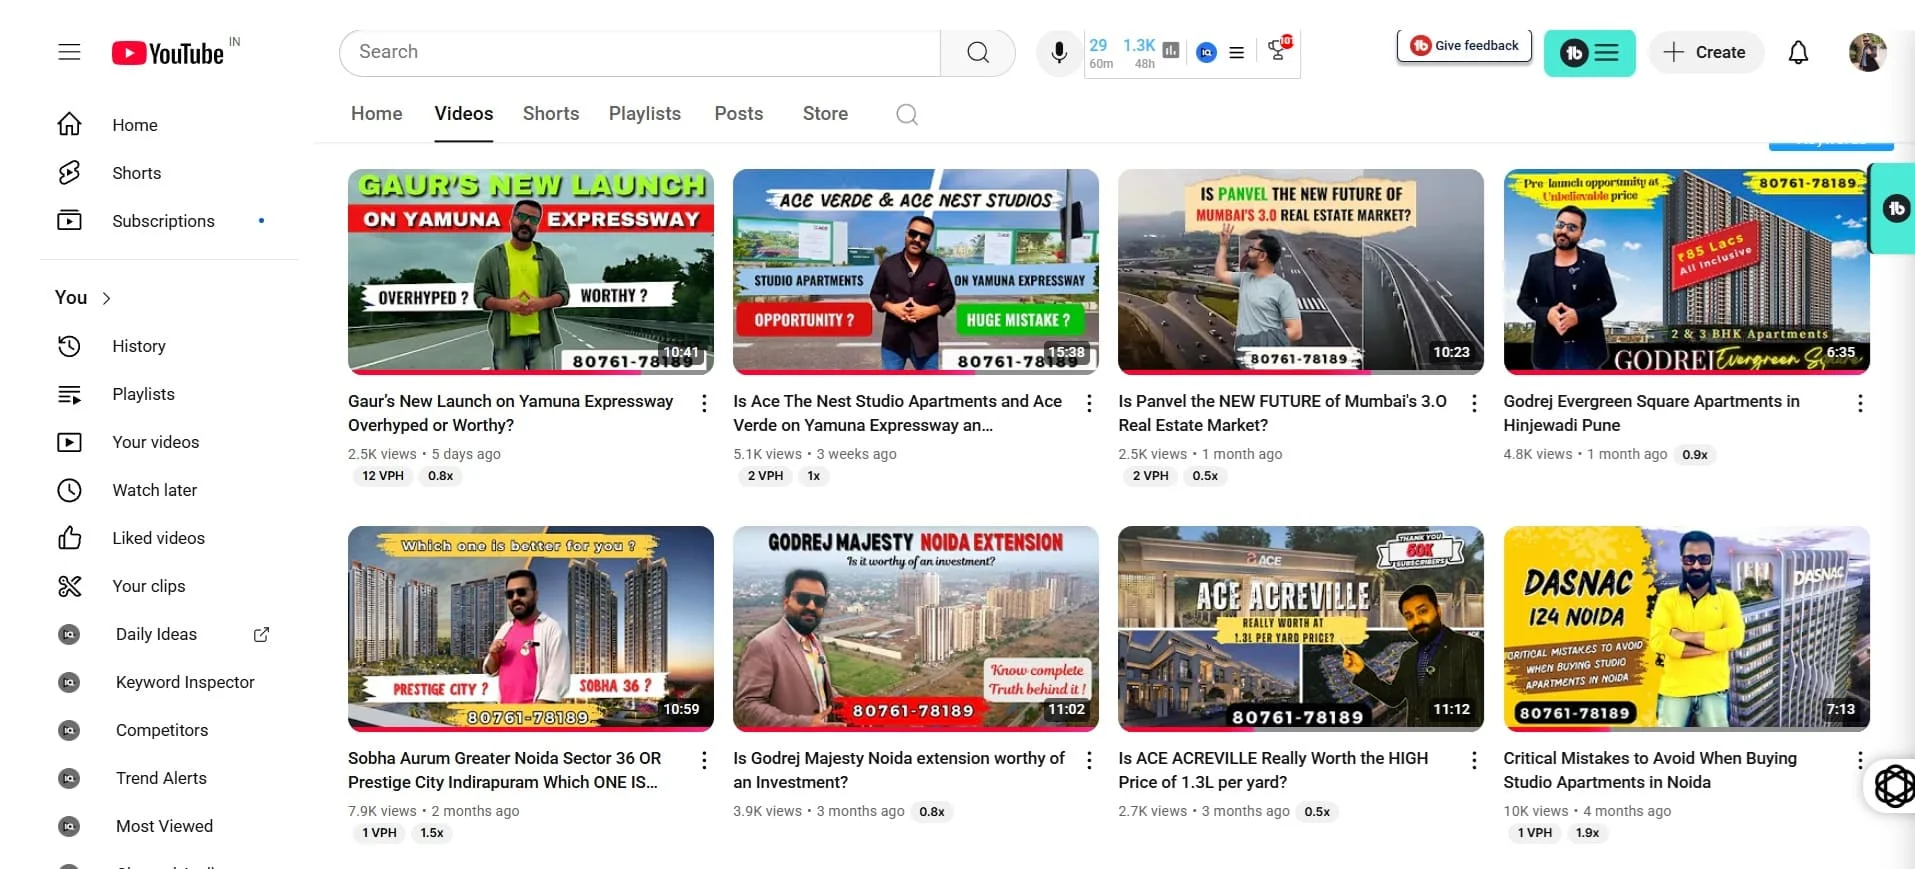Click the search magnifier button
This screenshot has height=869, width=1915.
(x=977, y=52)
